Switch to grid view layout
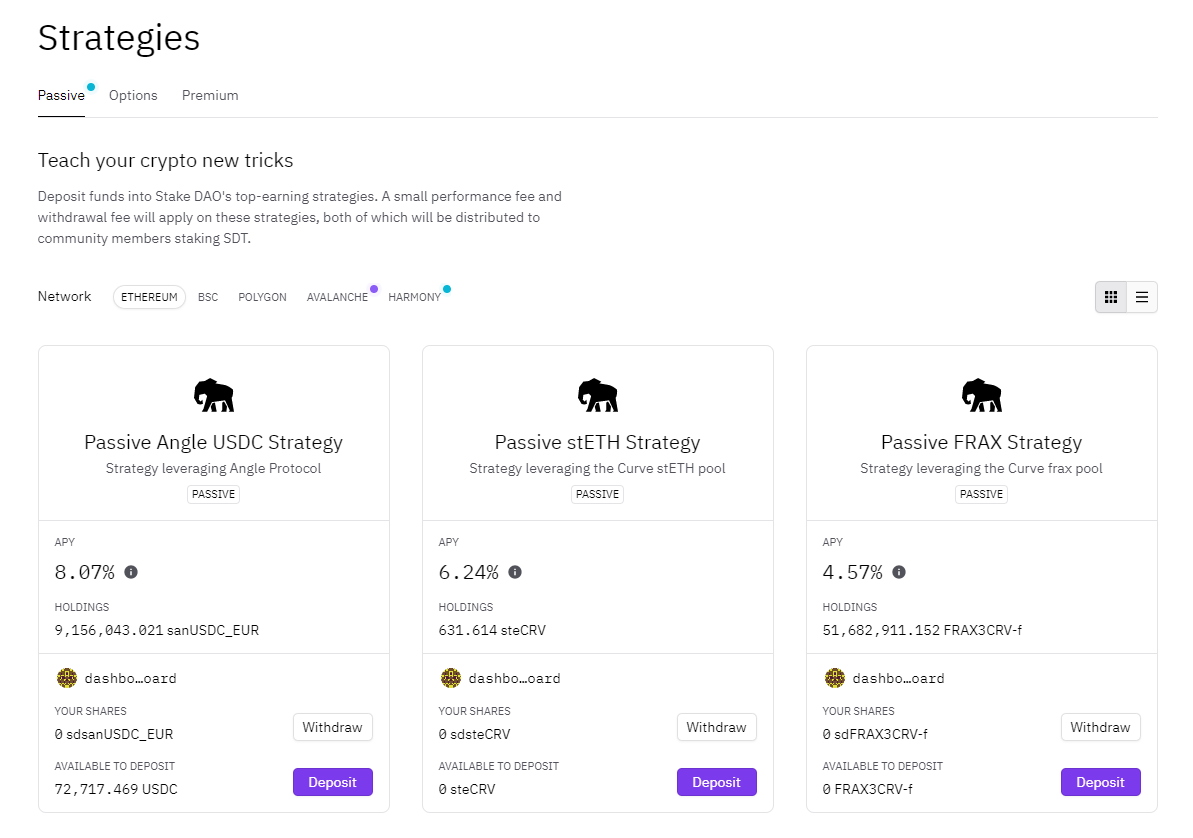 (1110, 297)
